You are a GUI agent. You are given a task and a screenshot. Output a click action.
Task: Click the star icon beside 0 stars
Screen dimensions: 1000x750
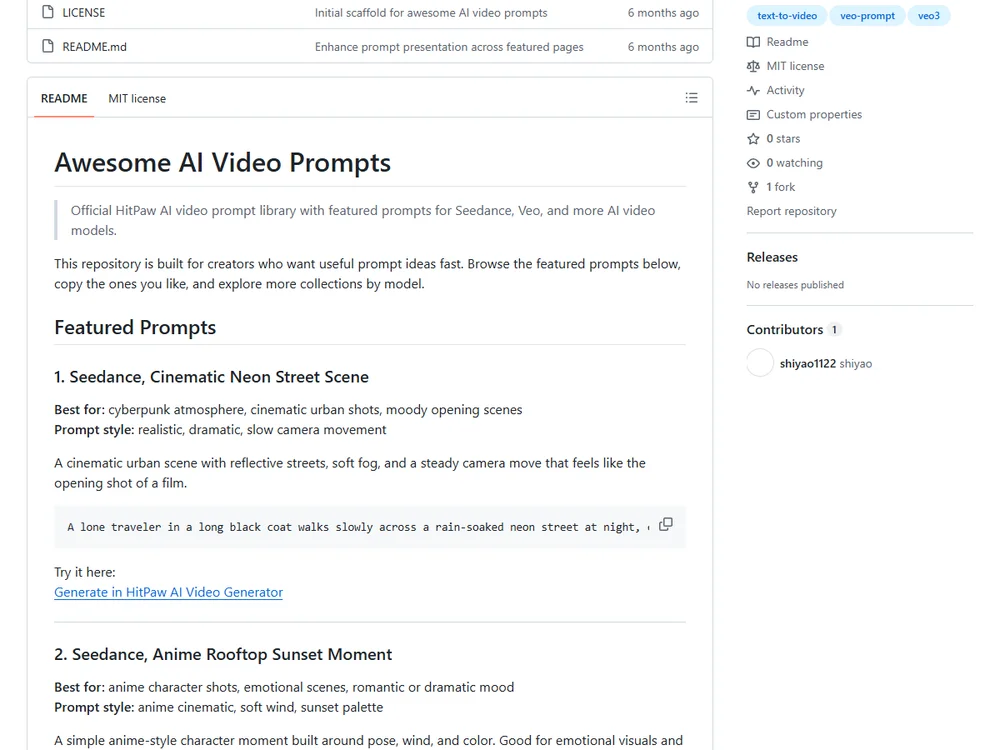pos(753,139)
